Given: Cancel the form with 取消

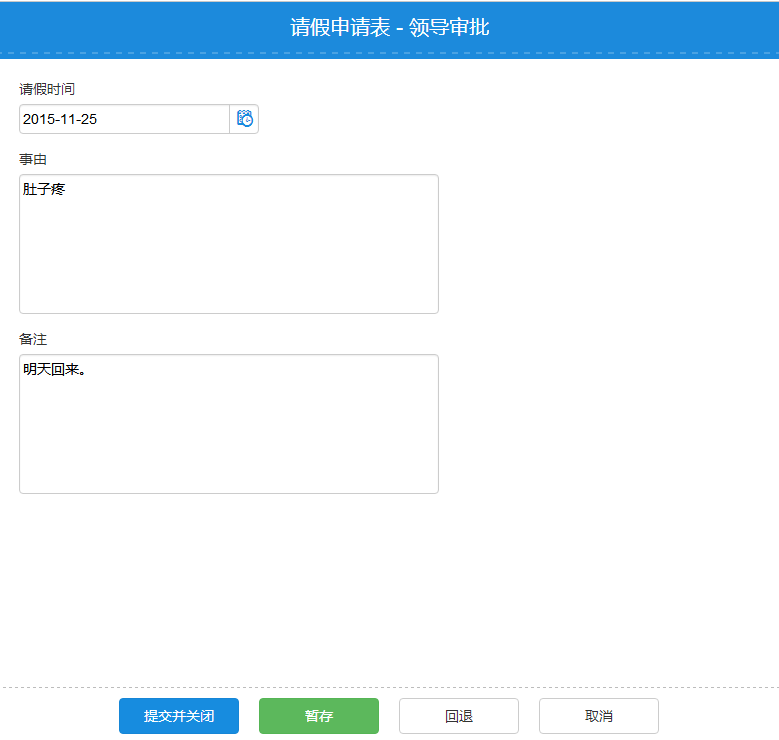Looking at the screenshot, I should pyautogui.click(x=598, y=716).
